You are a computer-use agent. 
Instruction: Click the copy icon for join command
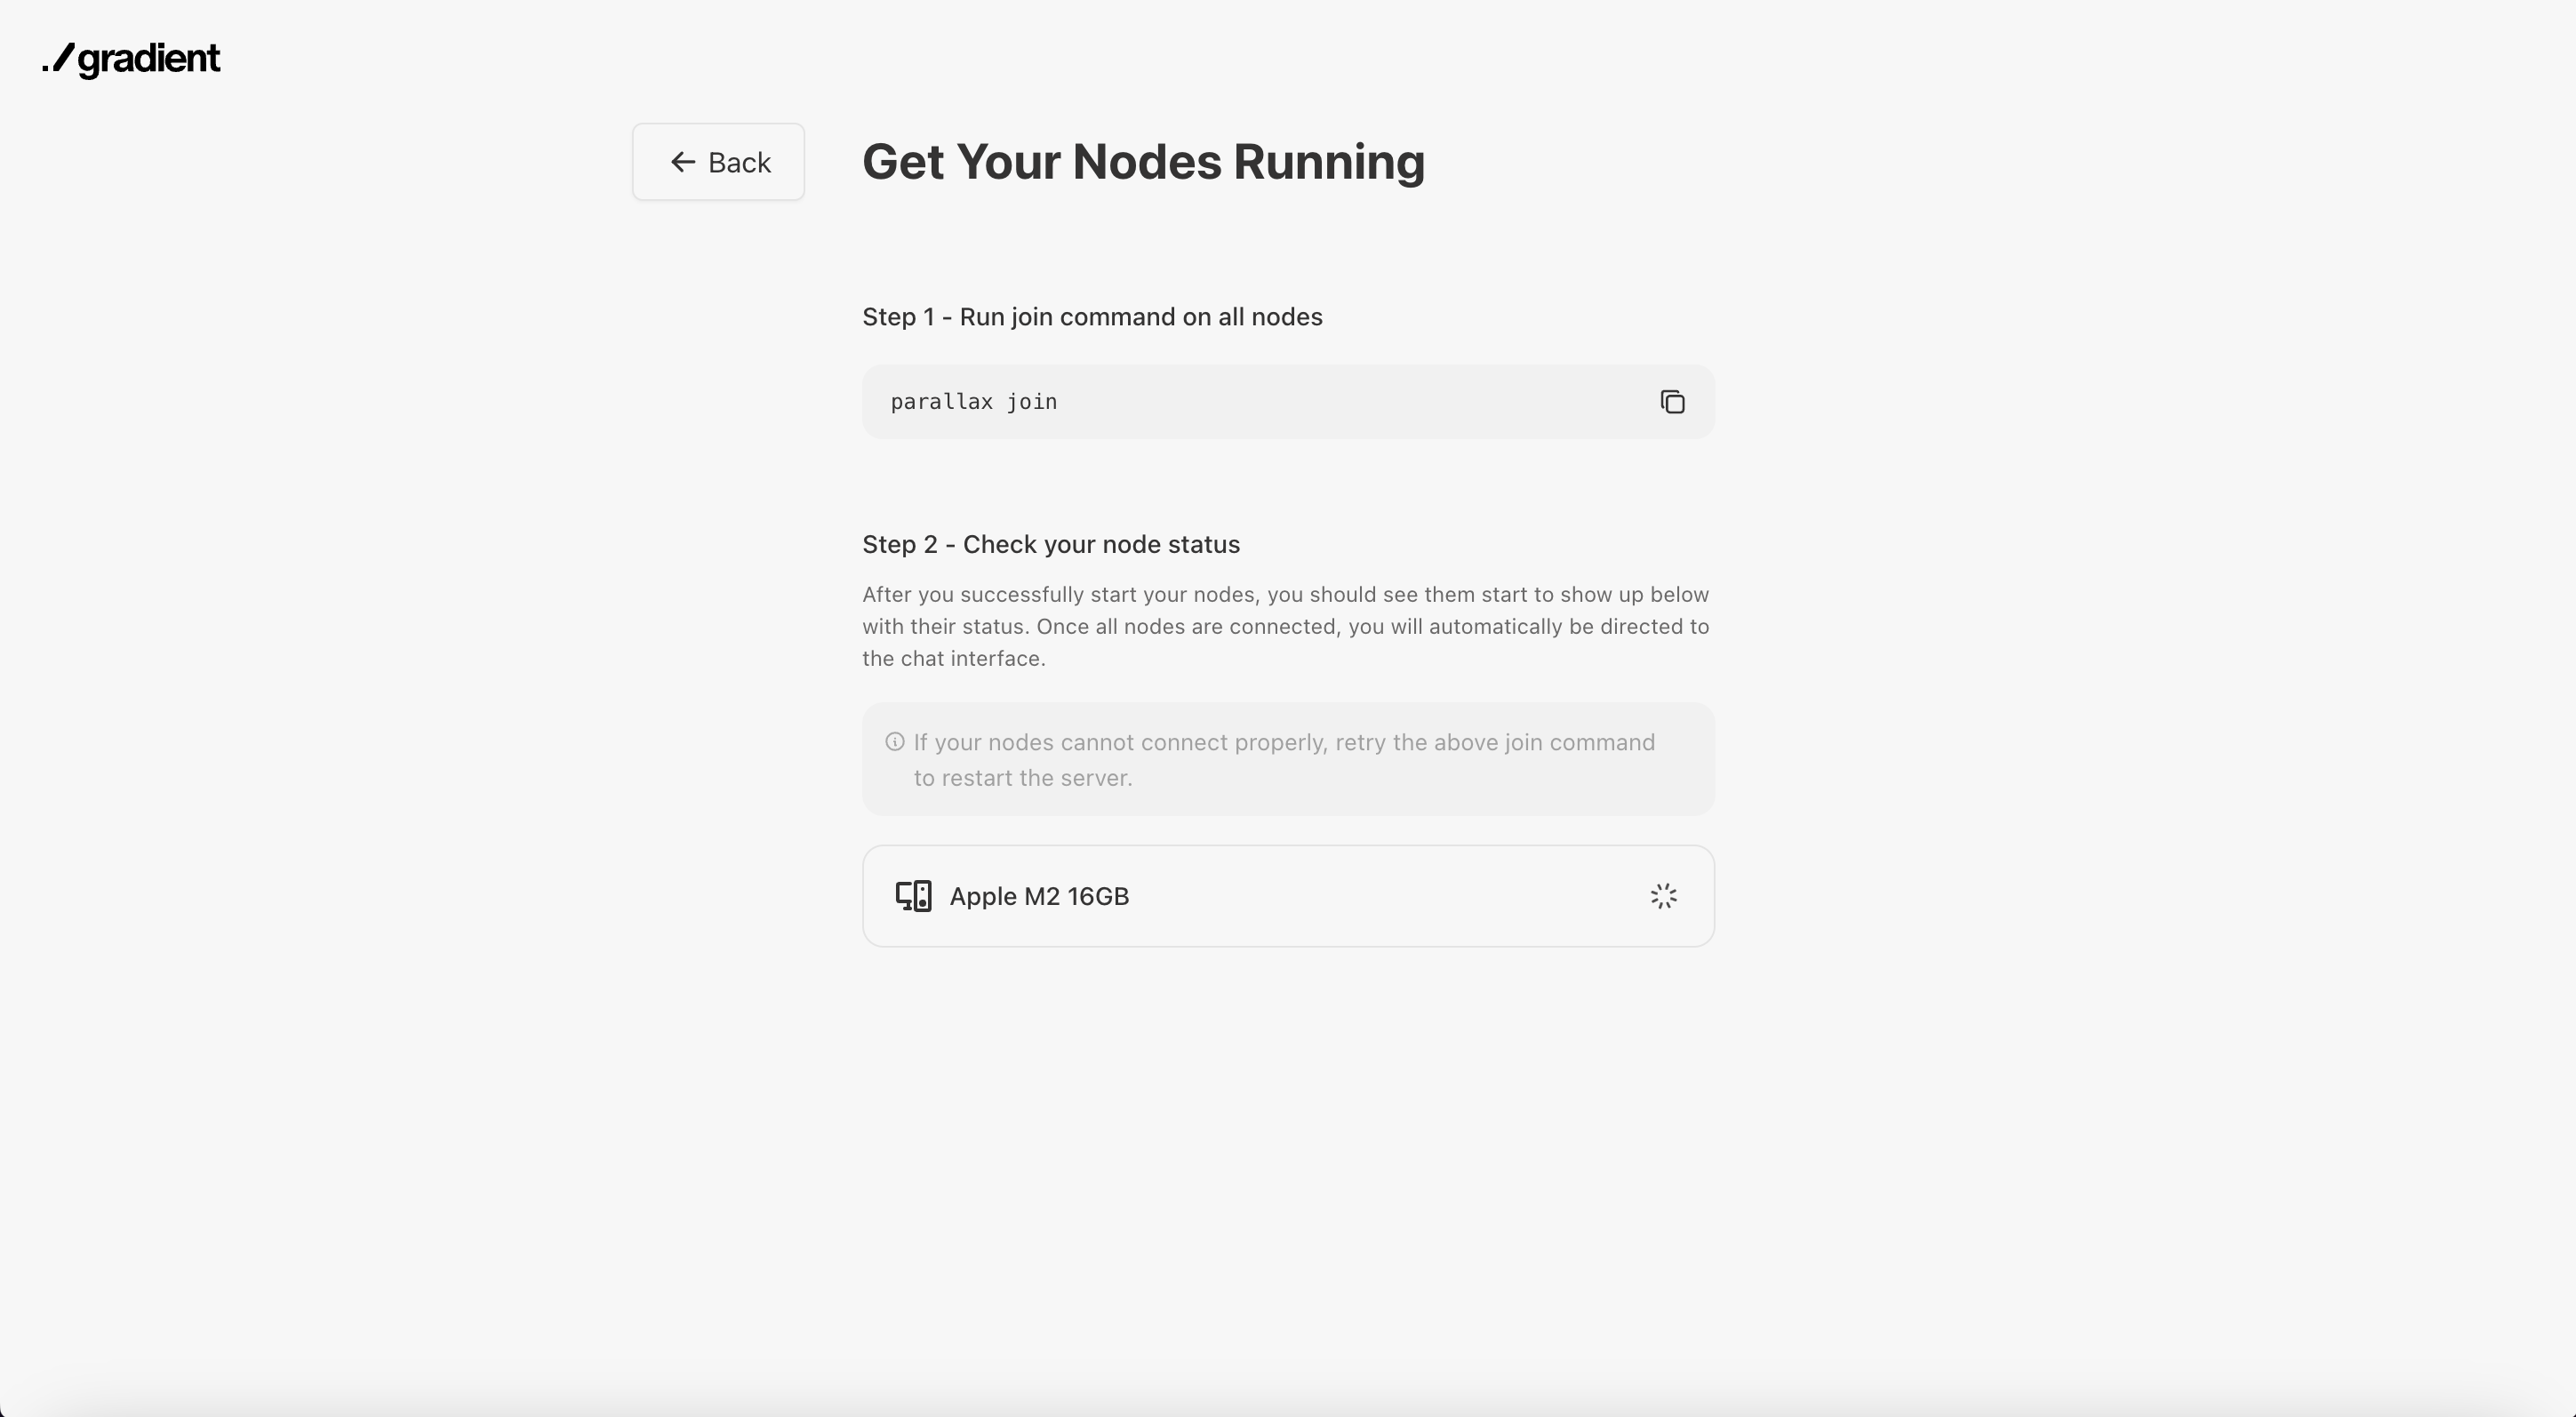coord(1672,402)
